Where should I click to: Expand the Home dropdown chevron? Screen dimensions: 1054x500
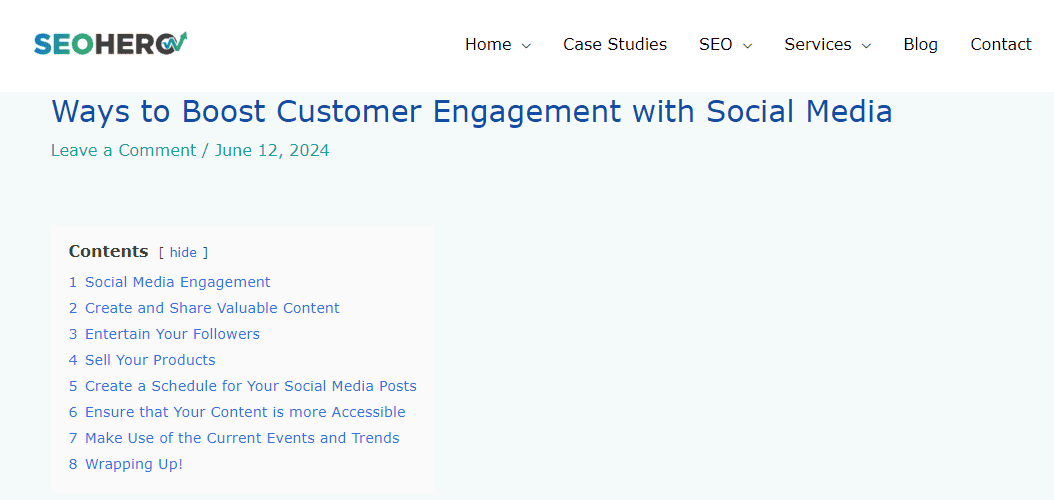tap(526, 46)
